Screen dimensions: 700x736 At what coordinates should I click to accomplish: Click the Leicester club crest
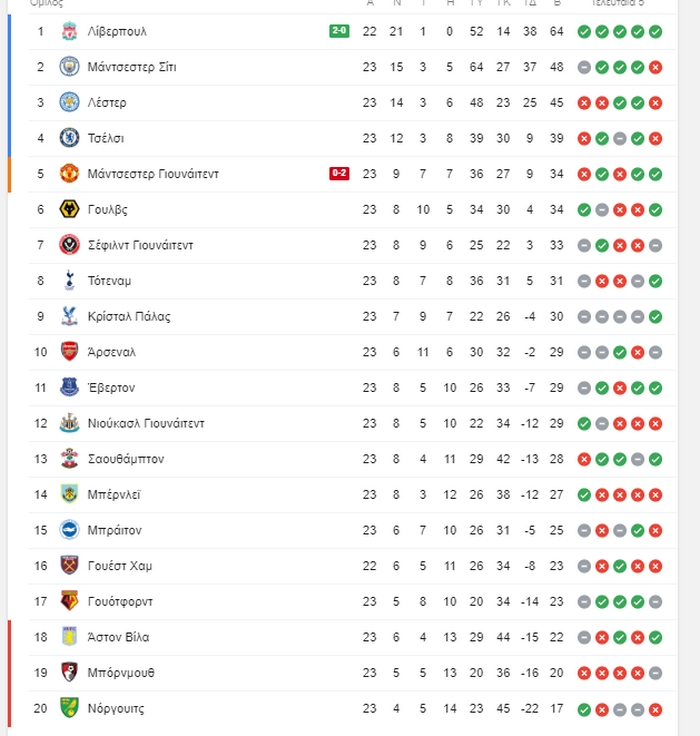coord(69,102)
